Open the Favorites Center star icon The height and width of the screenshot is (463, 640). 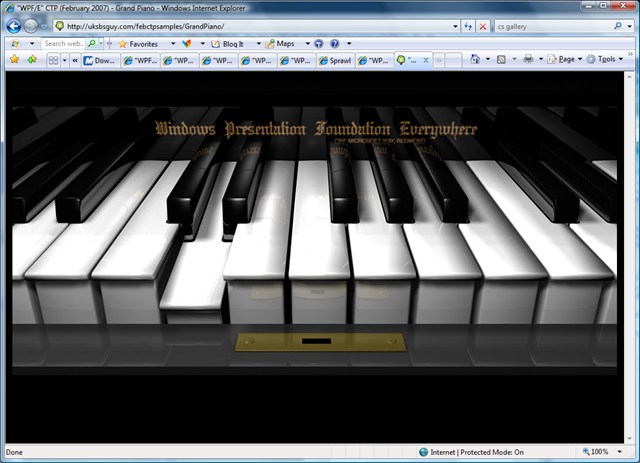(15, 60)
